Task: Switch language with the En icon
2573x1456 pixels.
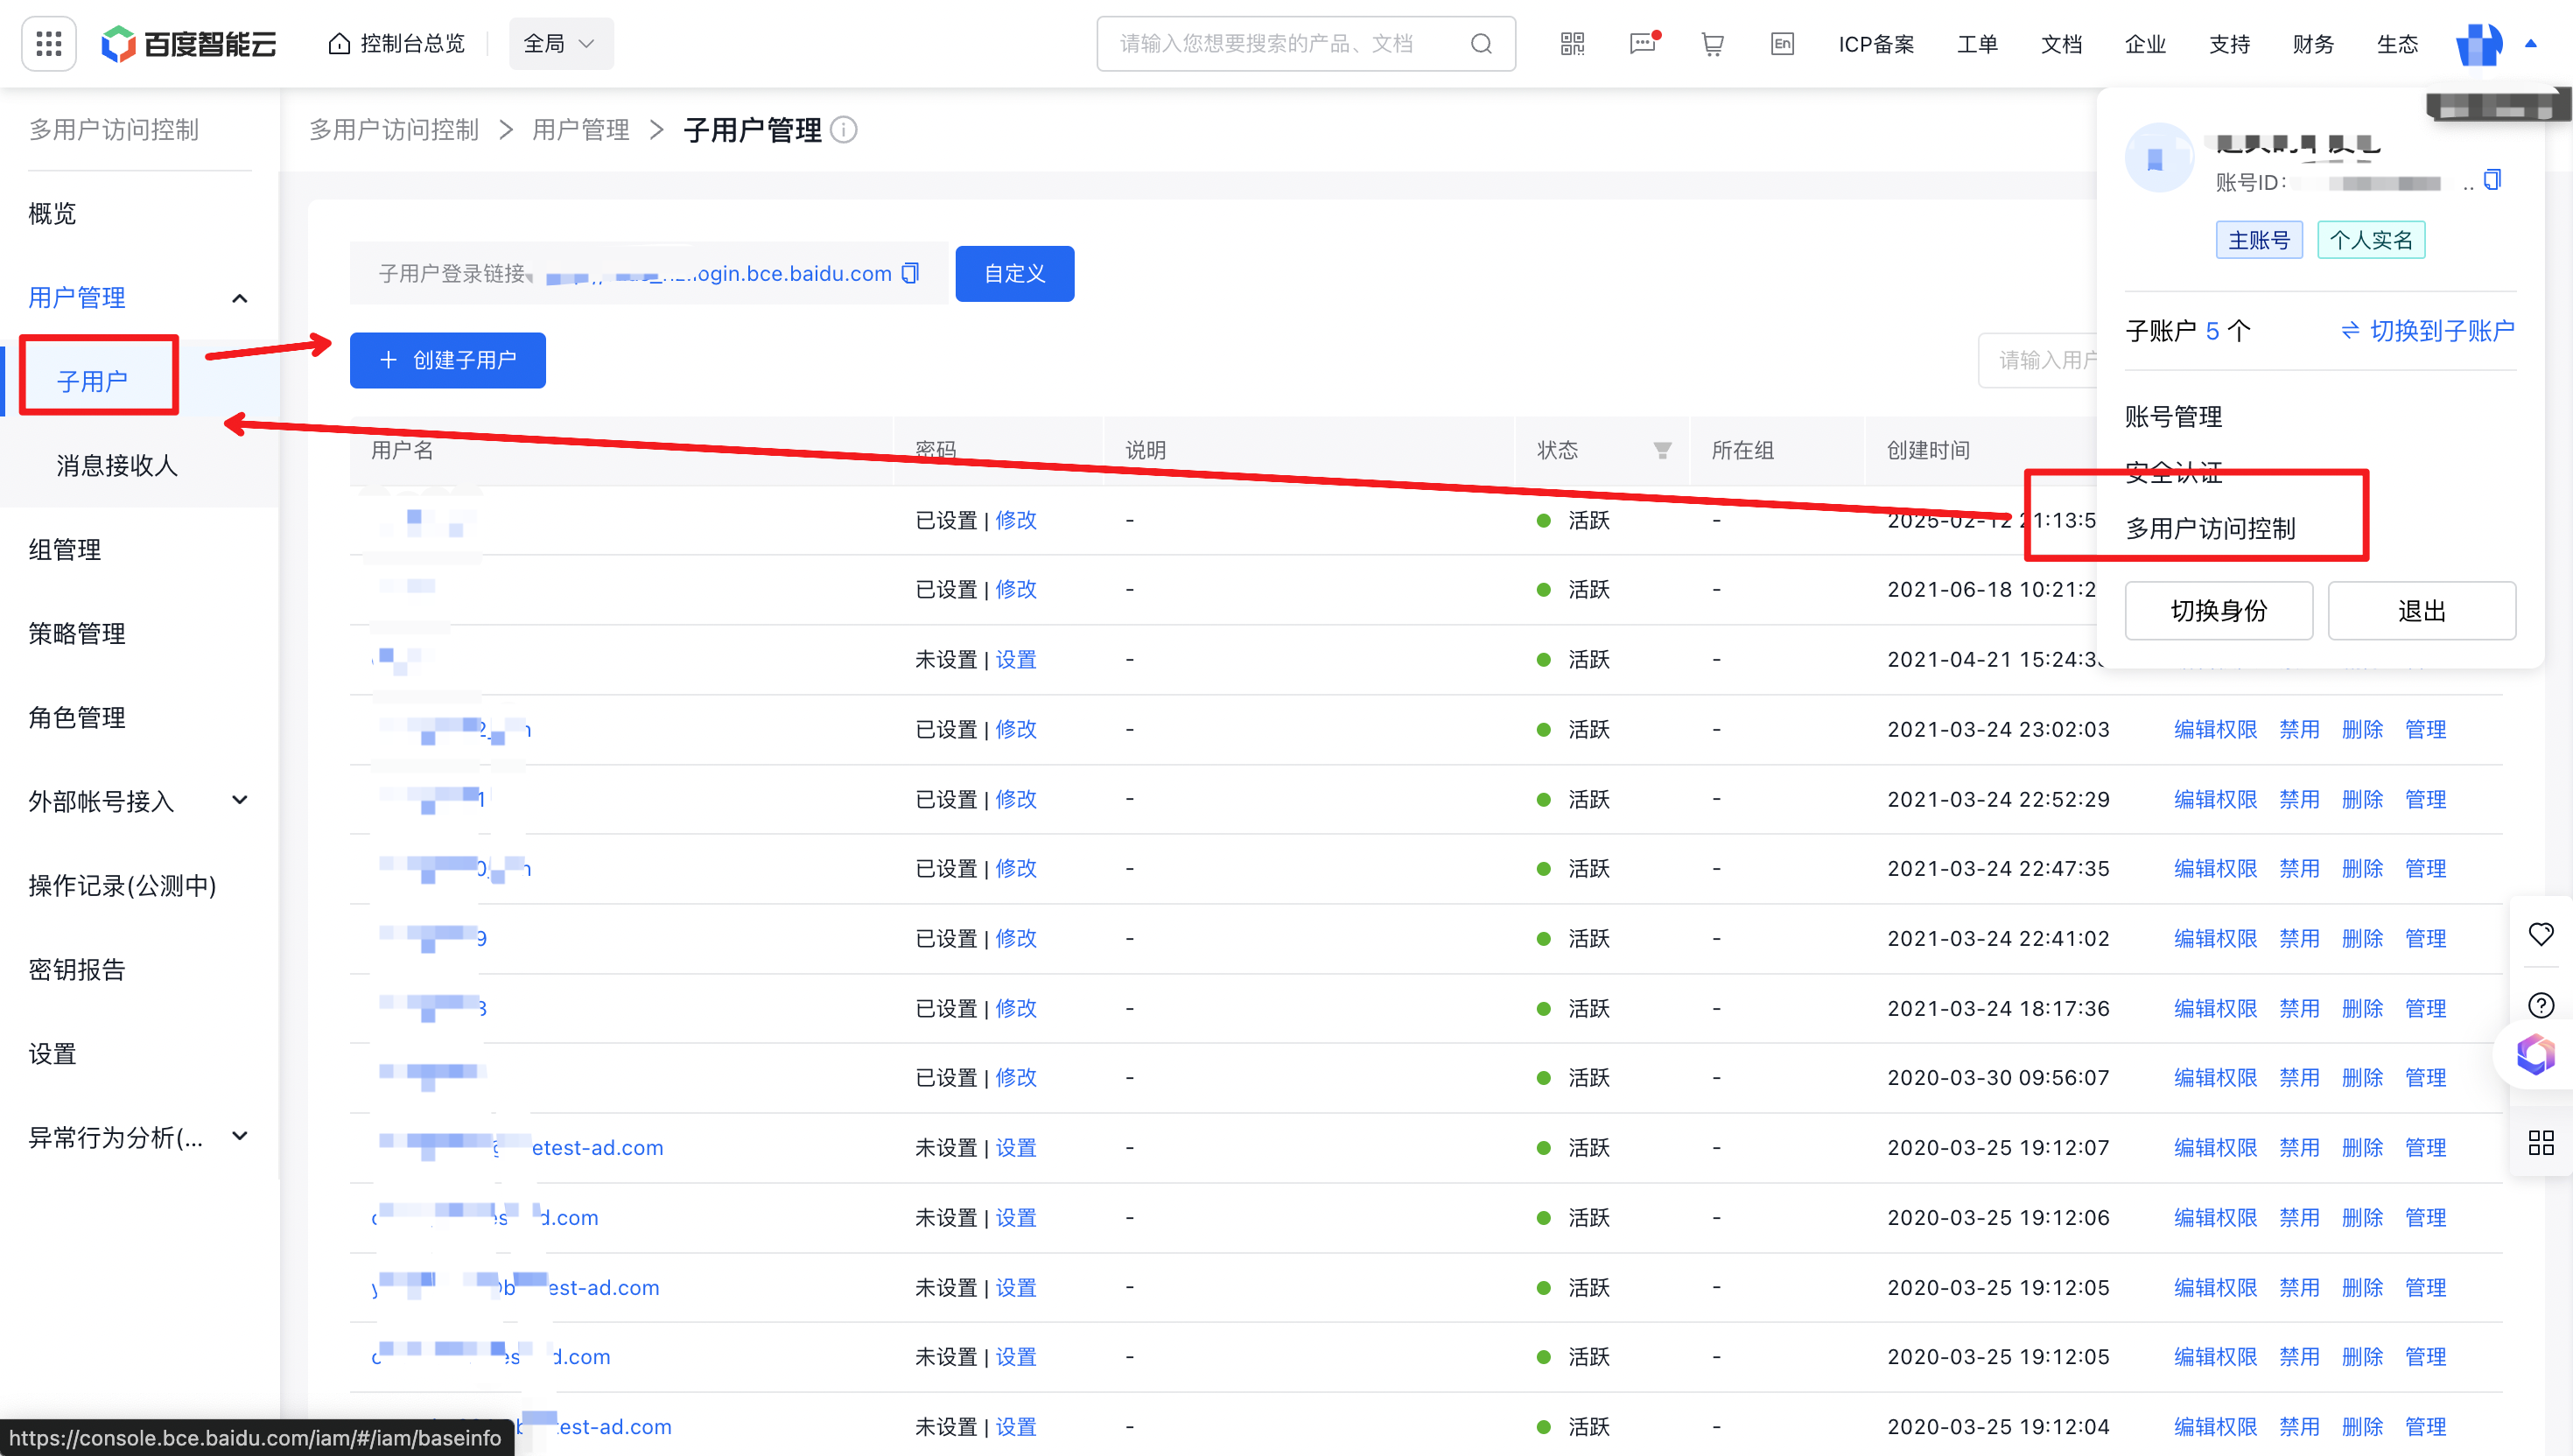Action: click(x=1782, y=43)
